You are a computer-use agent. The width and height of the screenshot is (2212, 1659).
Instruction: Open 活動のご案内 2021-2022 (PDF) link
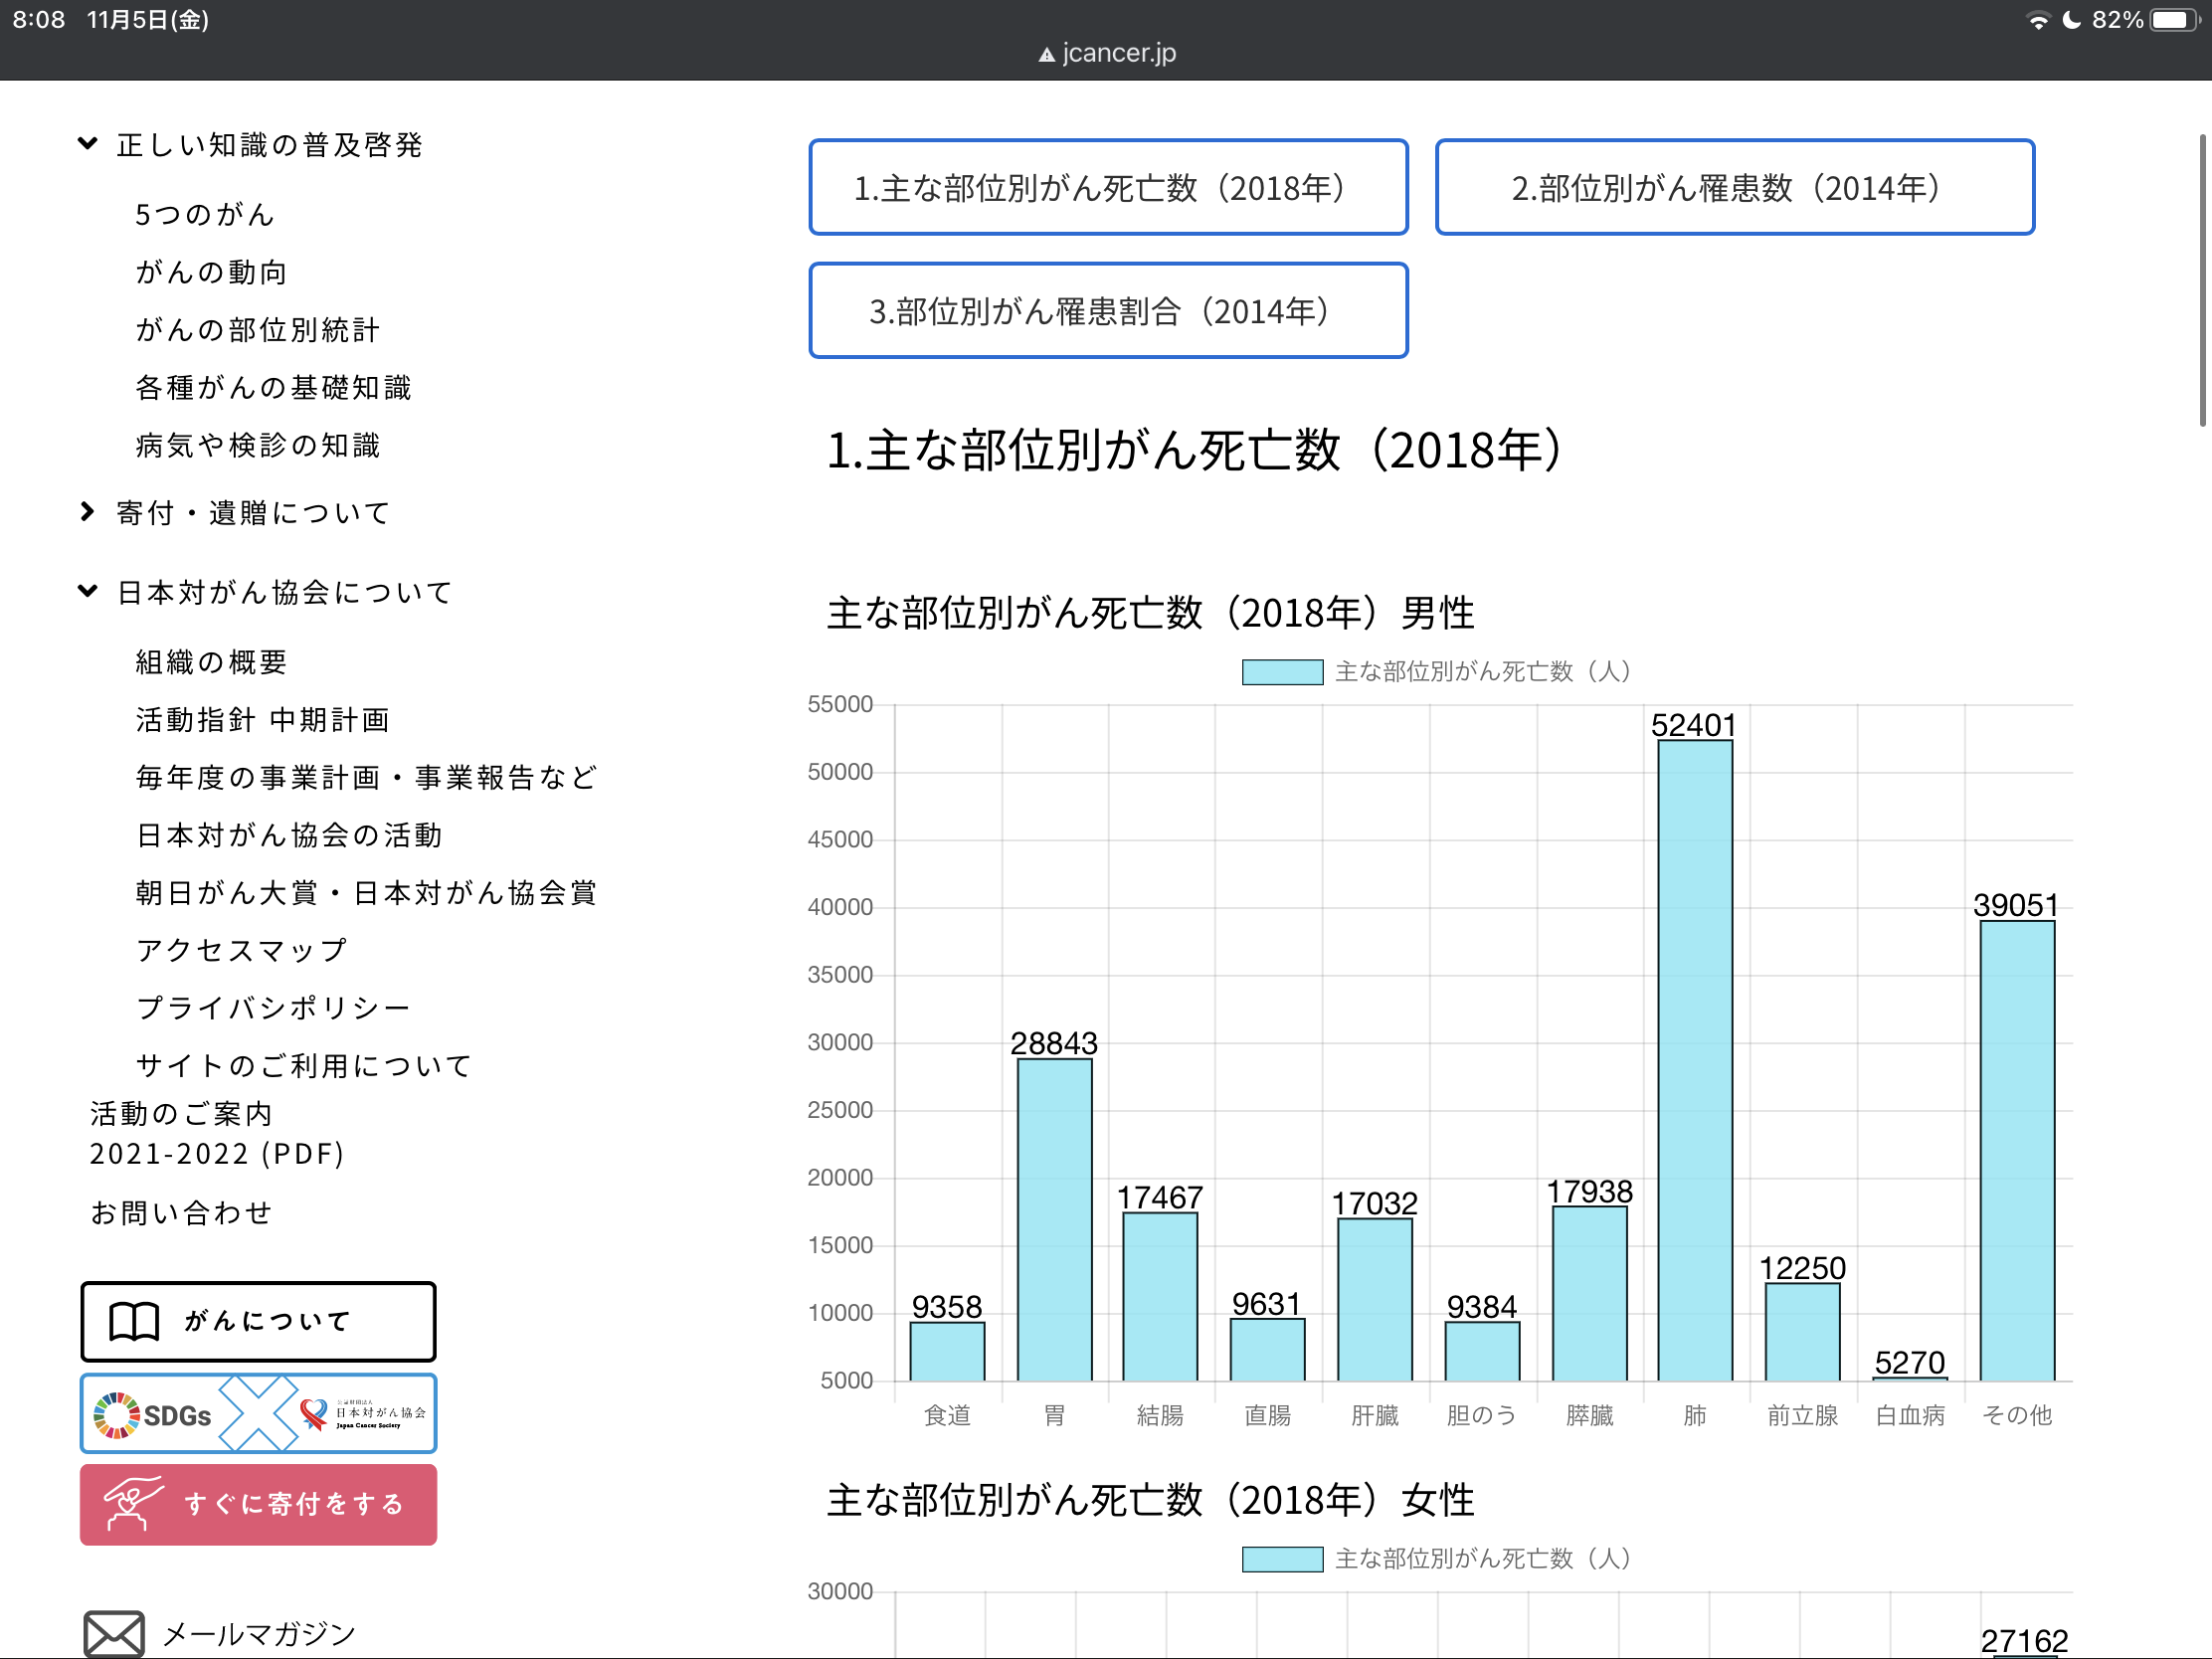click(x=217, y=1133)
